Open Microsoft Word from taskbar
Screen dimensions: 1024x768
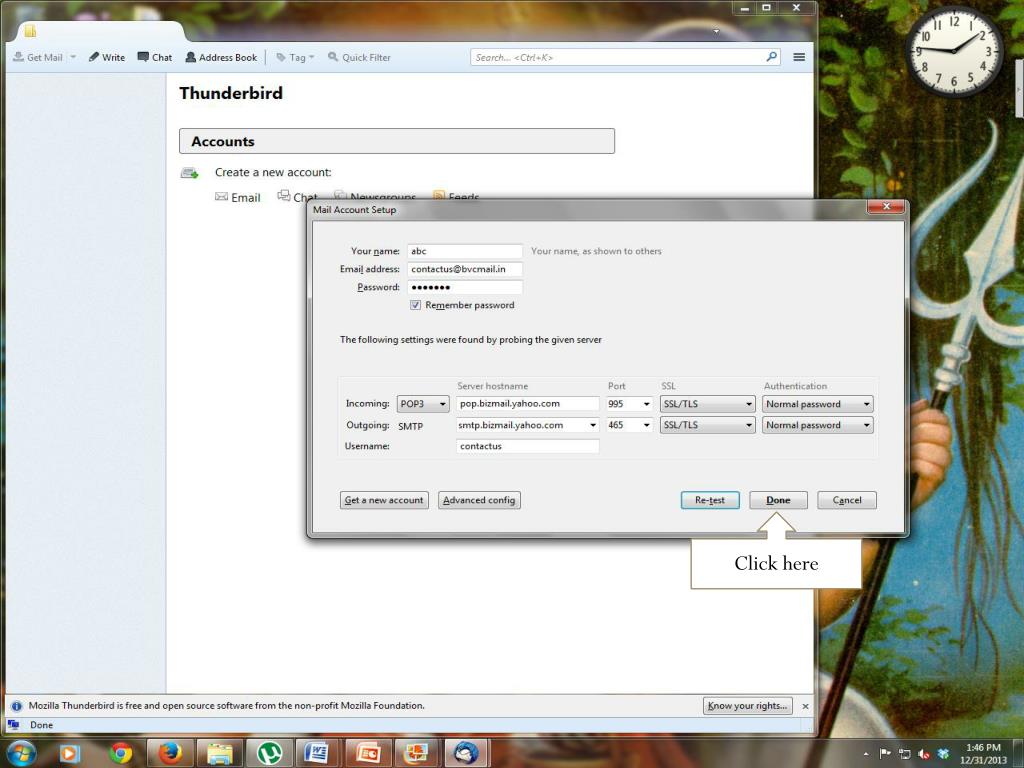(x=318, y=754)
